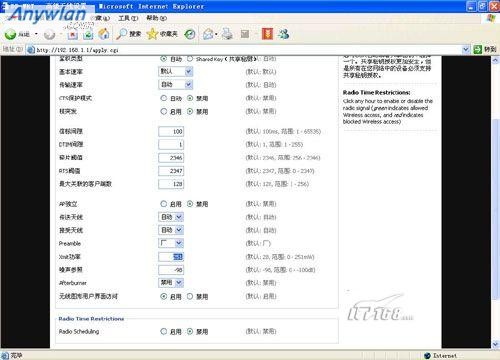Set CTS保护模式 to 自动 radio option
Screen dimensions: 500x360
point(163,98)
